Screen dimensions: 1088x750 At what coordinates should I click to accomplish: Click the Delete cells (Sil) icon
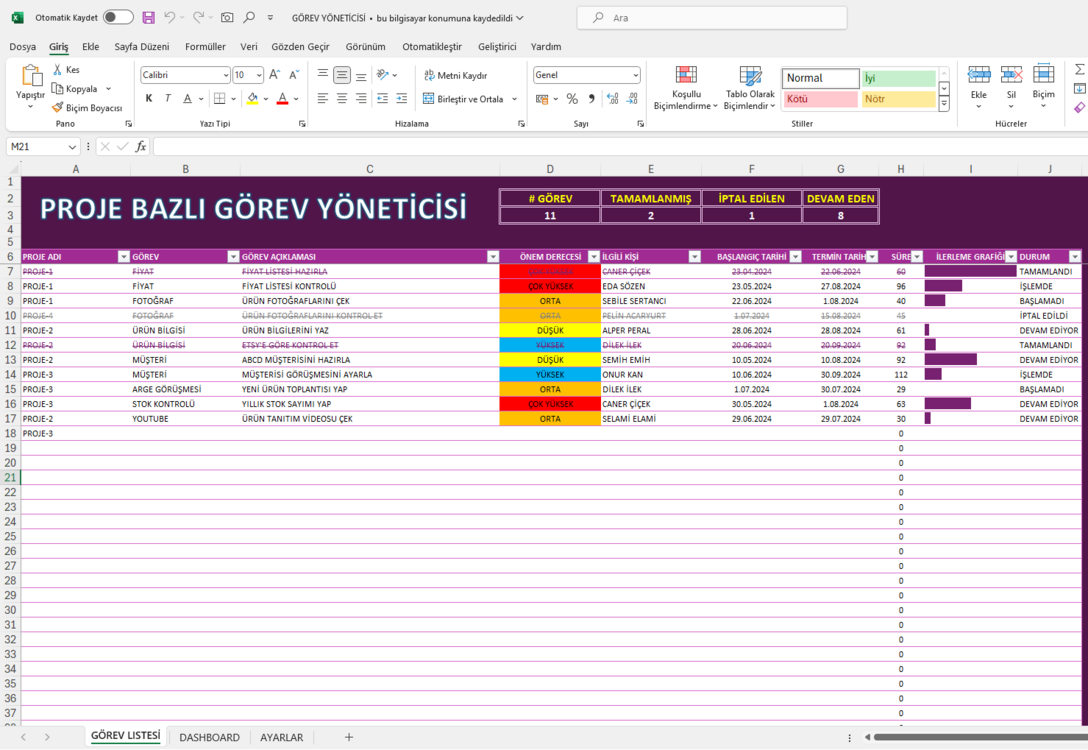[1011, 74]
